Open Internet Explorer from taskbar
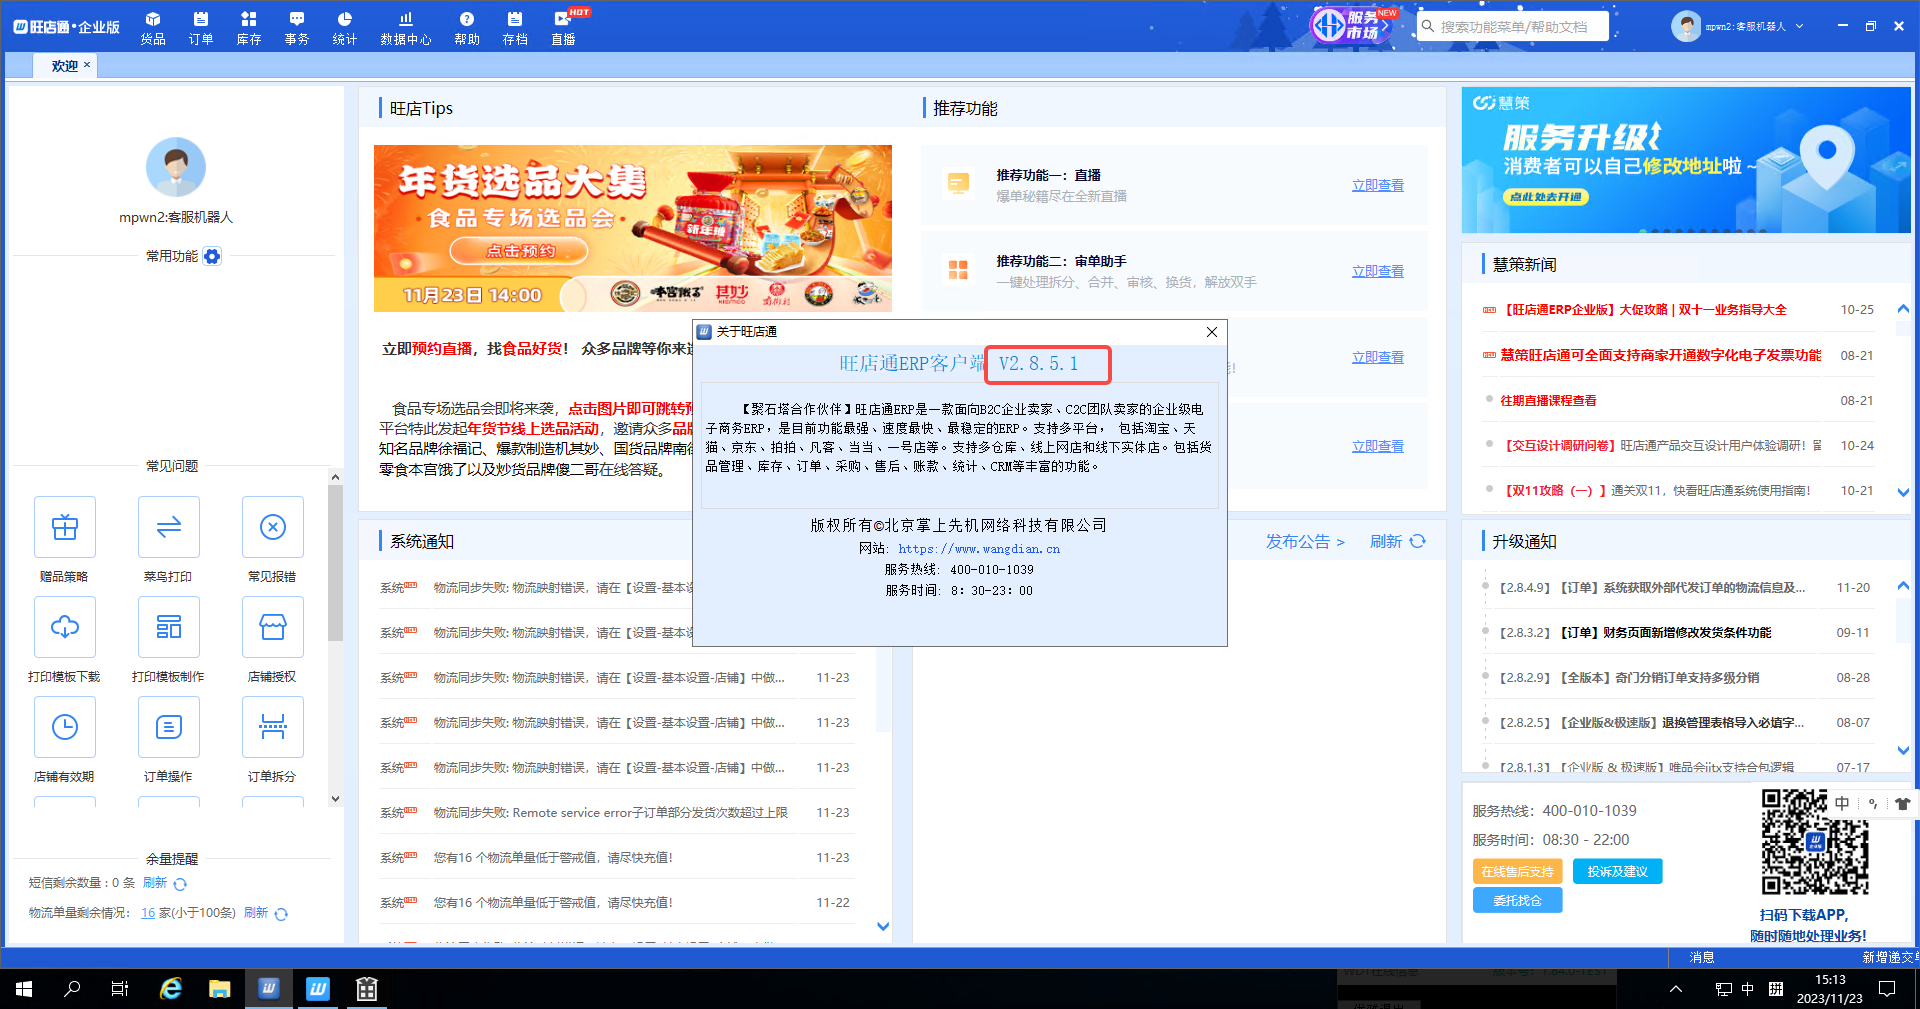 point(171,989)
